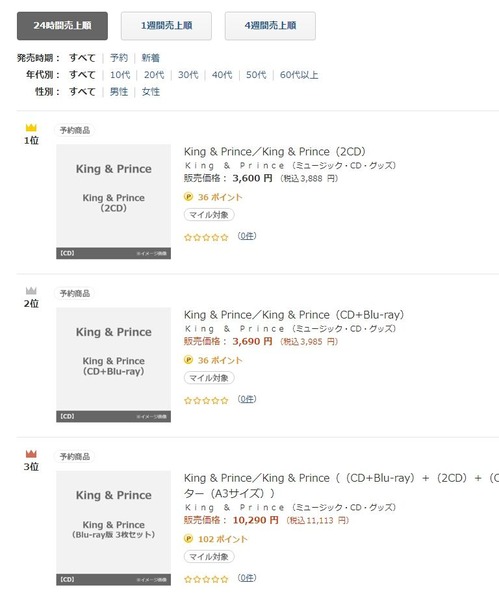Filter release period by 新着

tap(150, 58)
